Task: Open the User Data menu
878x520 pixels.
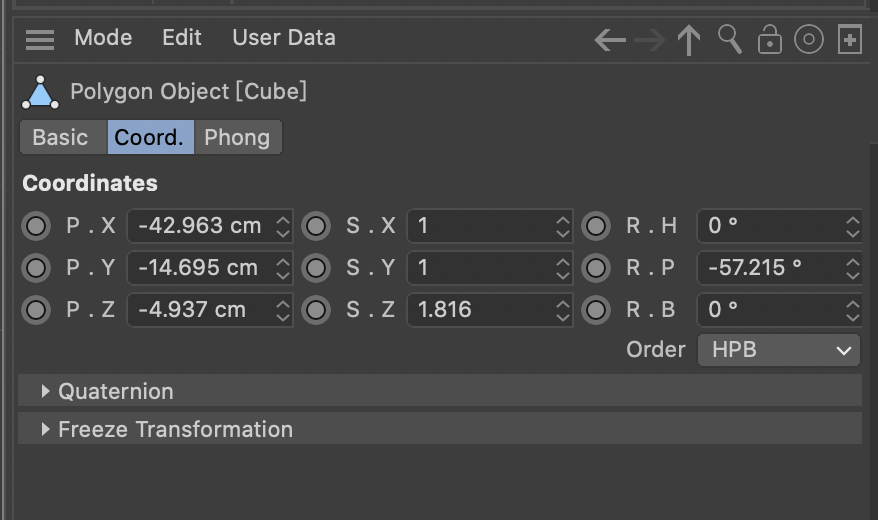Action: click(284, 38)
